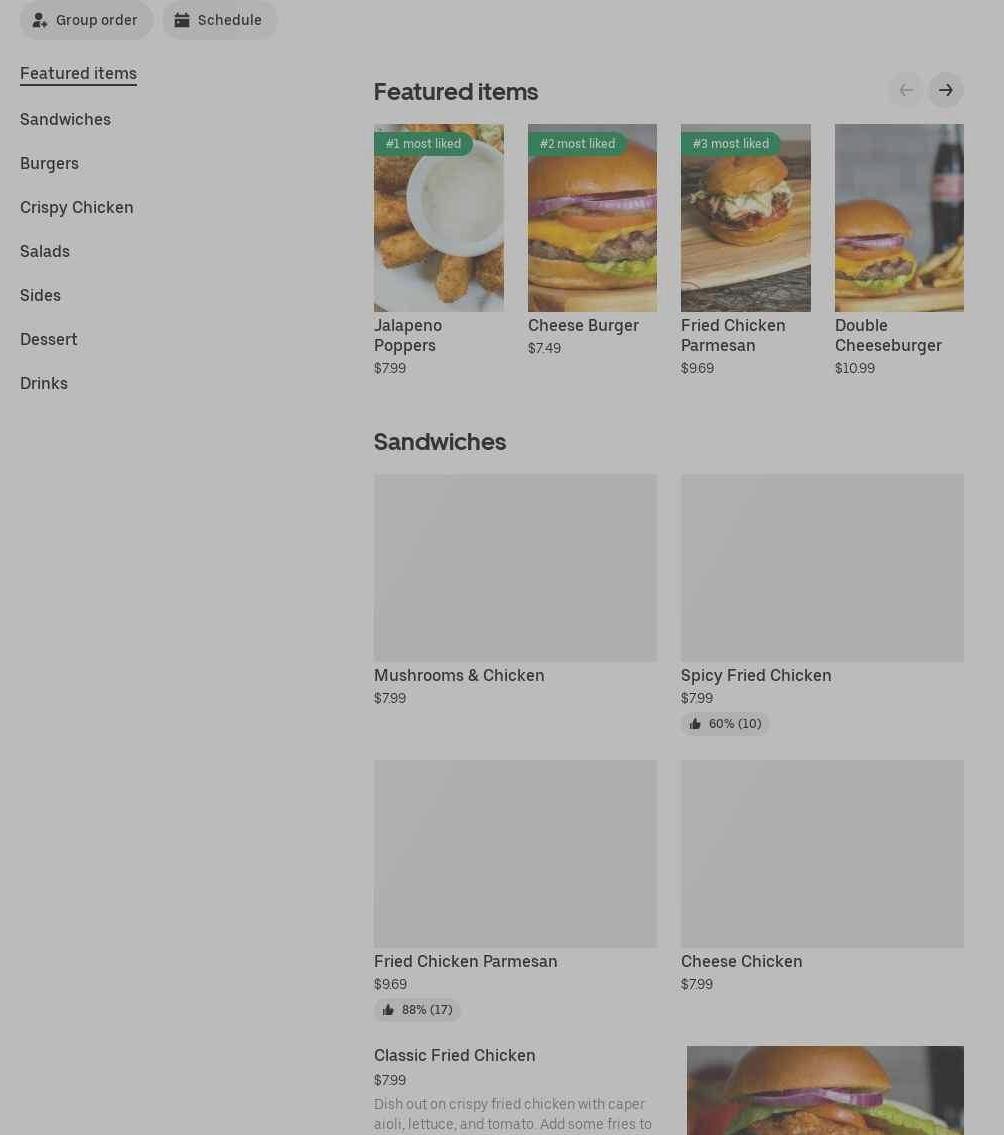Select the #3 most liked badge

point(730,143)
